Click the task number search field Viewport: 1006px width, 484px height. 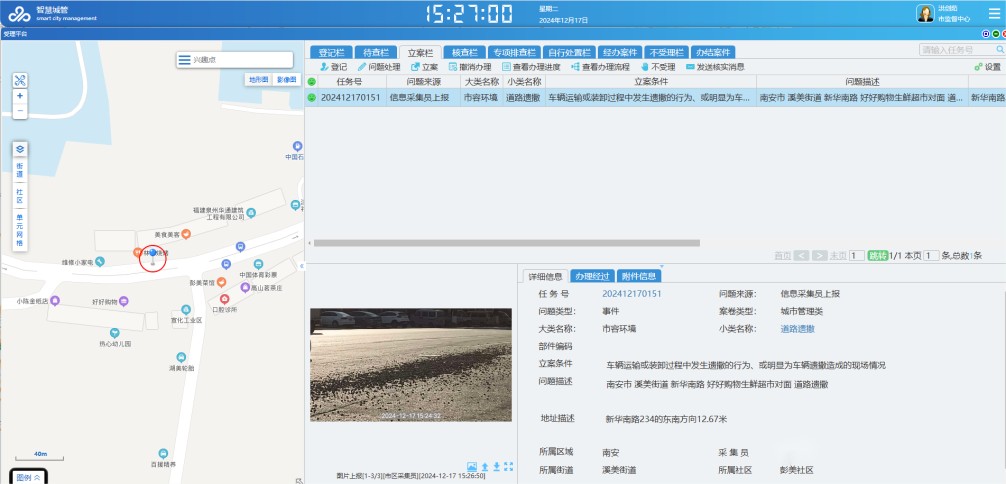pos(958,50)
